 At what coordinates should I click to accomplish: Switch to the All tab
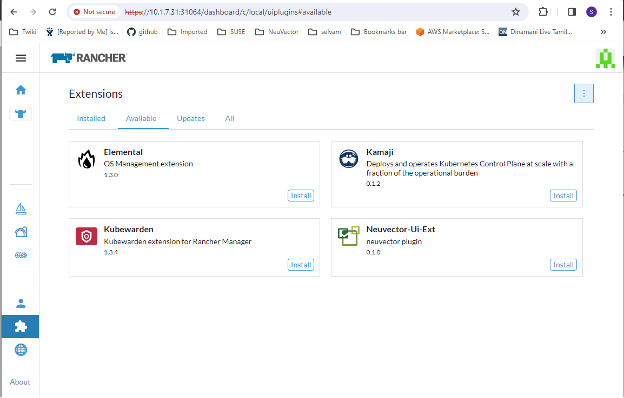point(230,119)
